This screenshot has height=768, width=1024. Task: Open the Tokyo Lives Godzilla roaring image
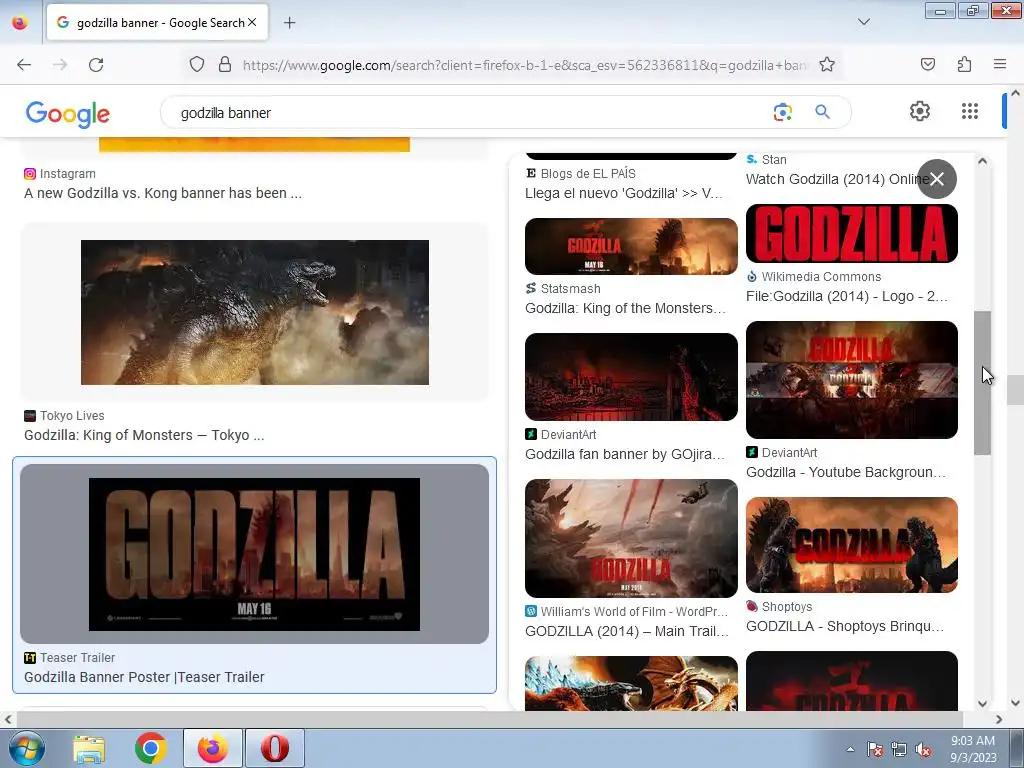255,312
